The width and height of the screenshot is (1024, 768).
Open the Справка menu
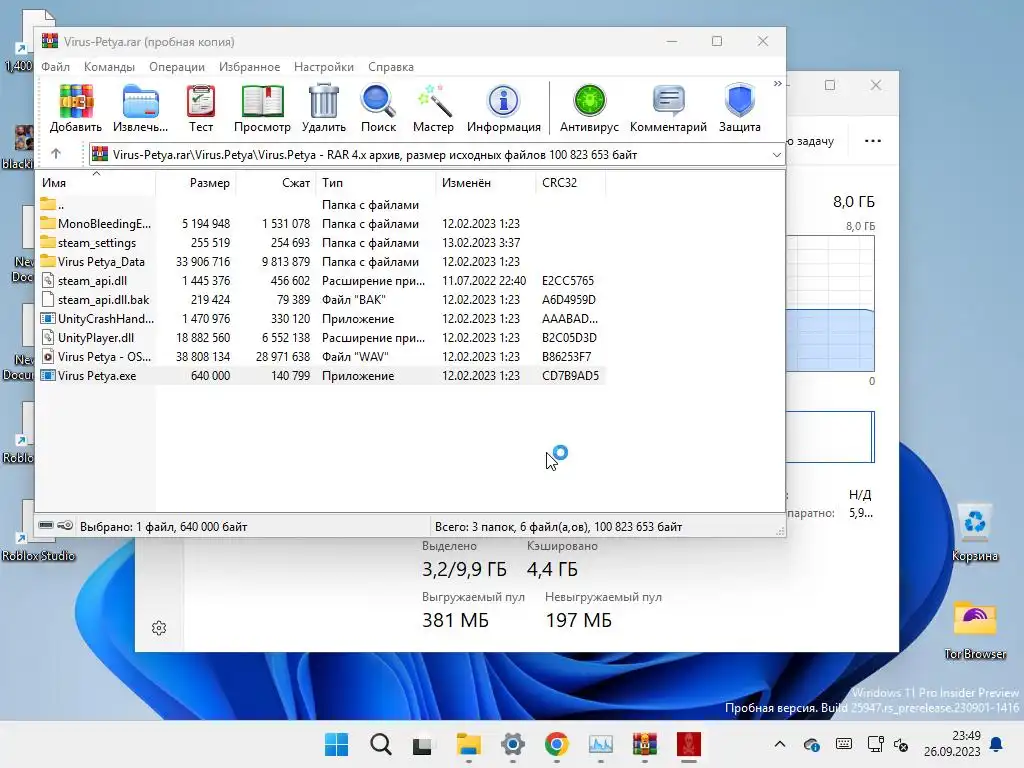pyautogui.click(x=391, y=67)
